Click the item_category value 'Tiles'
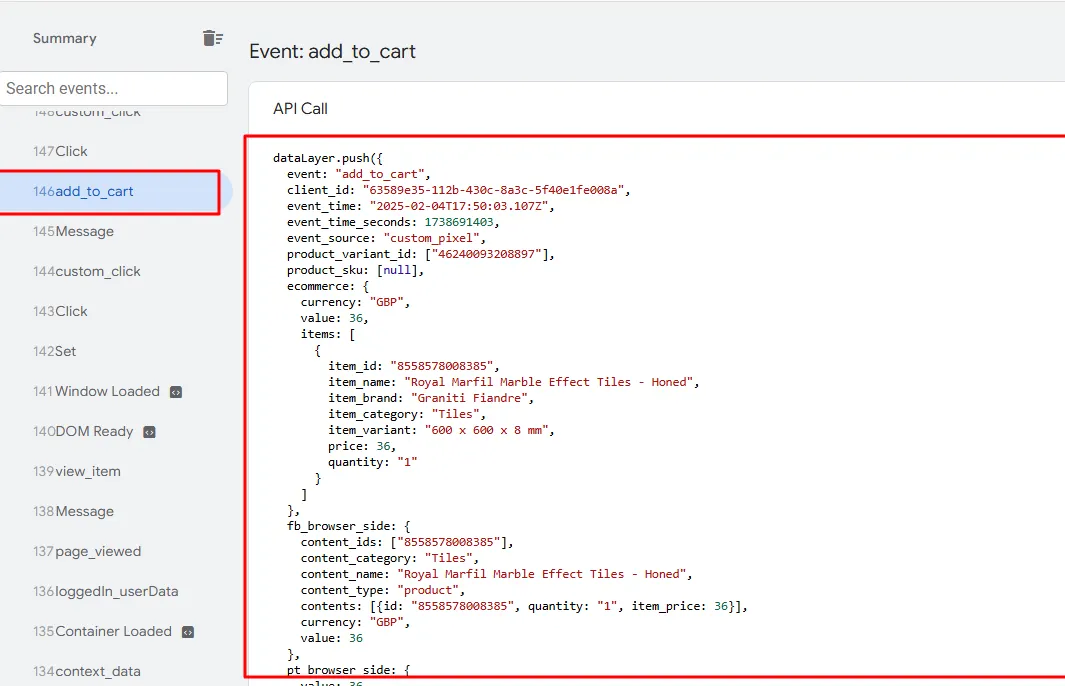1065x686 pixels. 455,414
